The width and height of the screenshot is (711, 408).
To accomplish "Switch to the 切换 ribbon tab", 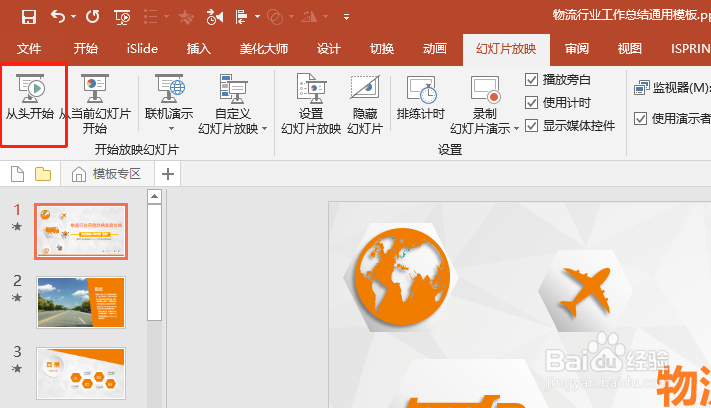I will (382, 49).
